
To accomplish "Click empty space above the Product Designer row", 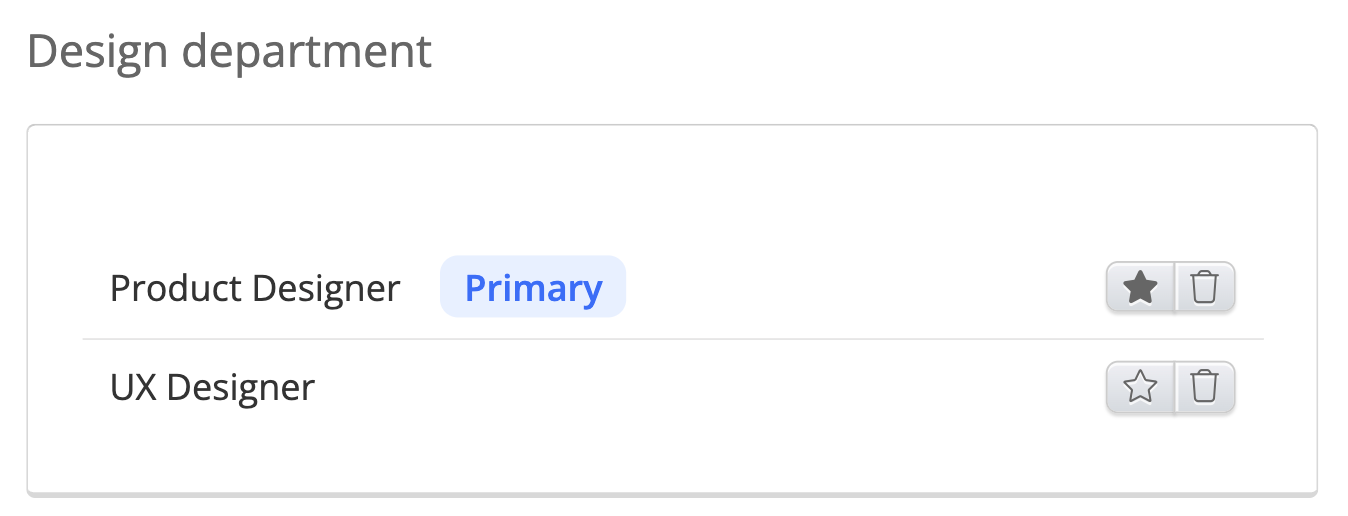I will [672, 190].
